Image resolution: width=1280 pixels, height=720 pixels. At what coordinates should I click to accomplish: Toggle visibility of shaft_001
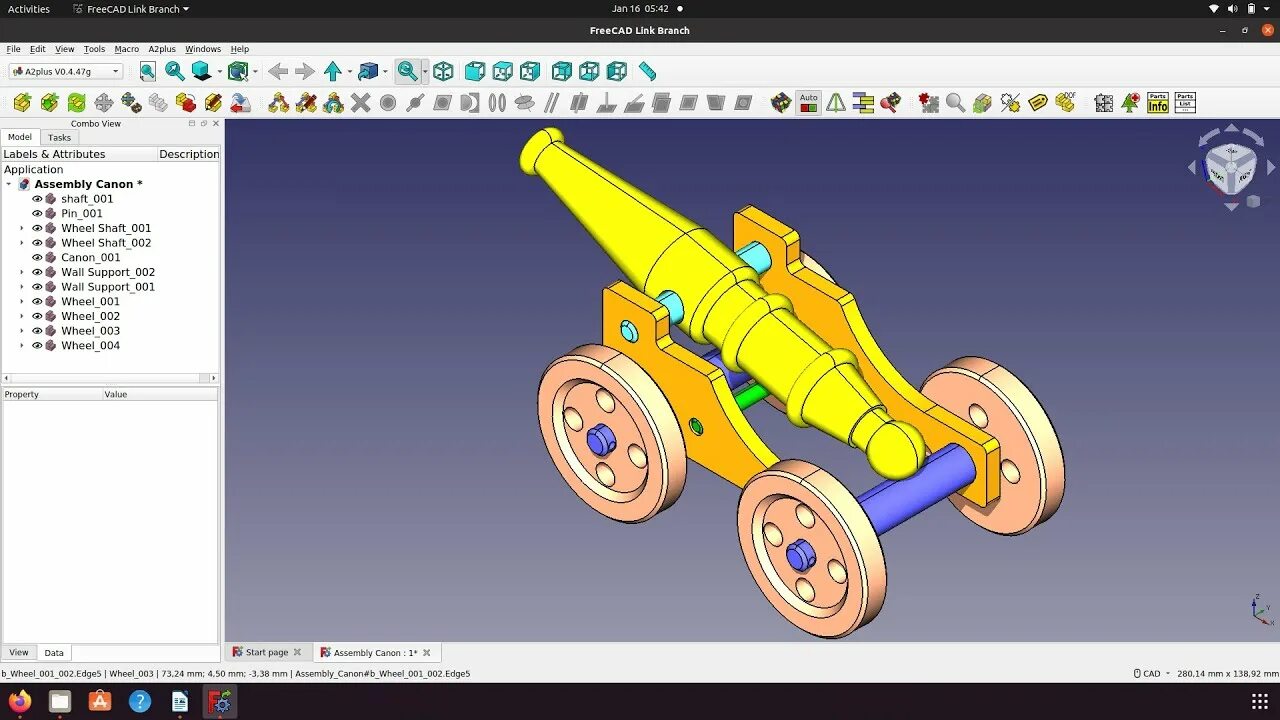(37, 199)
